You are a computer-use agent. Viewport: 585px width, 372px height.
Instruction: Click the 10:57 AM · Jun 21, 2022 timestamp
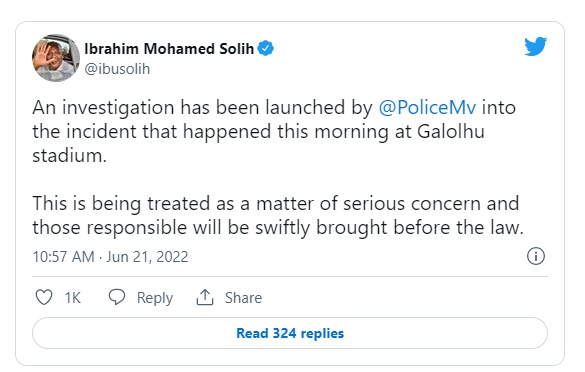[x=110, y=257]
